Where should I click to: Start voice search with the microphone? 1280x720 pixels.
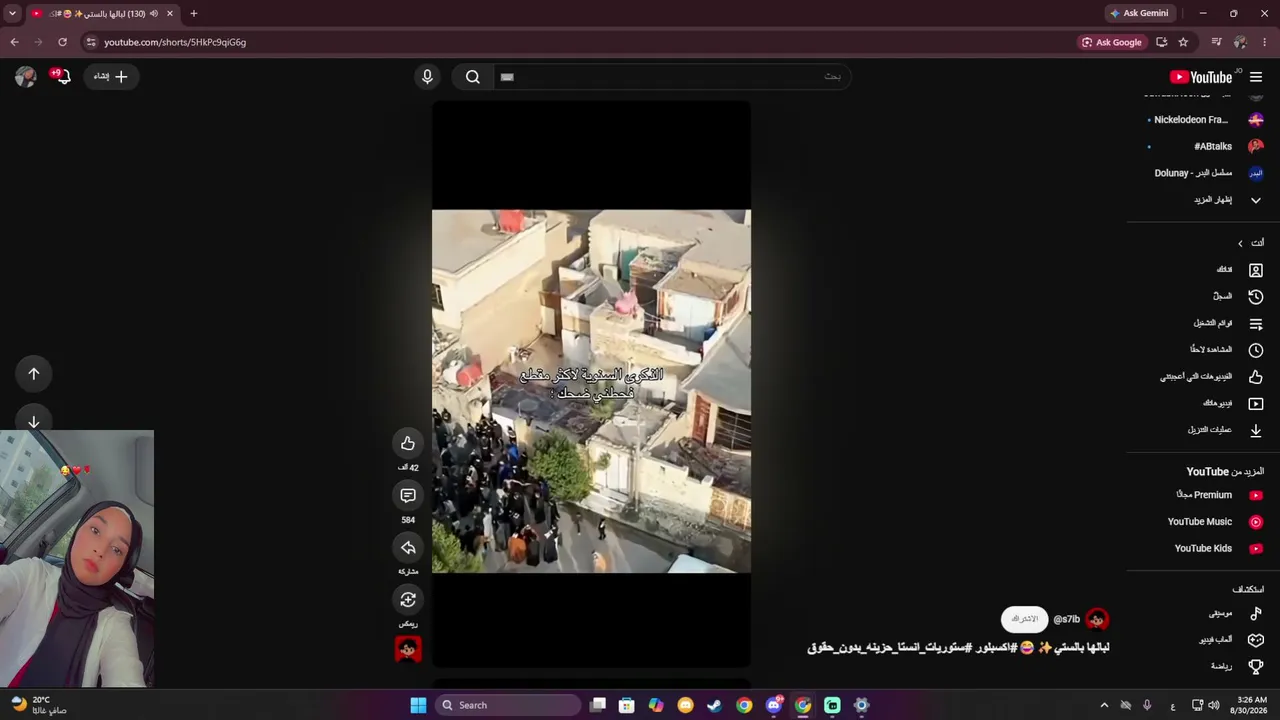pos(427,77)
